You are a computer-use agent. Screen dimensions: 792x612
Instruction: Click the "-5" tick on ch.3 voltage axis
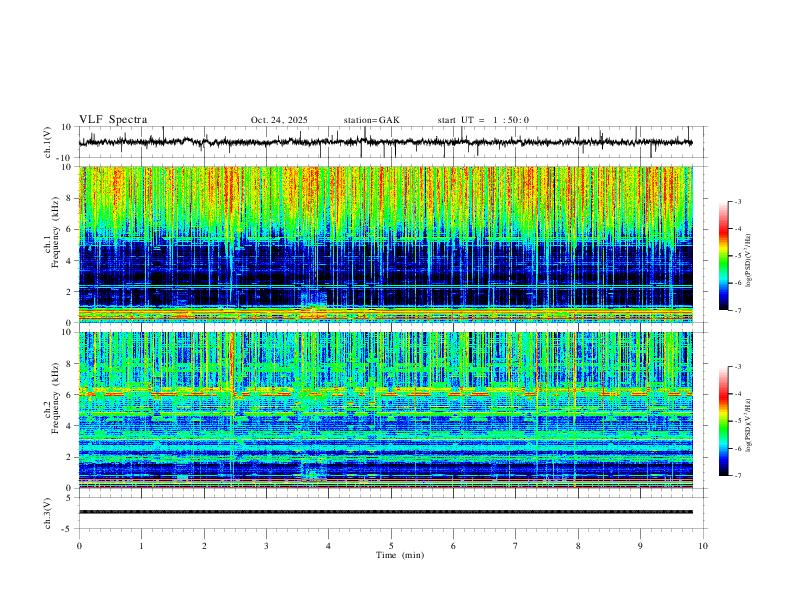coord(68,529)
